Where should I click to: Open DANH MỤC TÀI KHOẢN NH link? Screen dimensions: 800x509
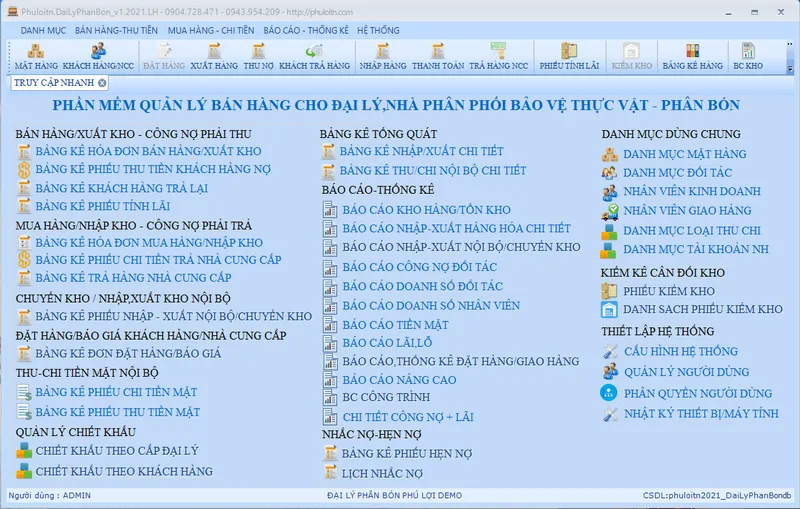coord(696,249)
